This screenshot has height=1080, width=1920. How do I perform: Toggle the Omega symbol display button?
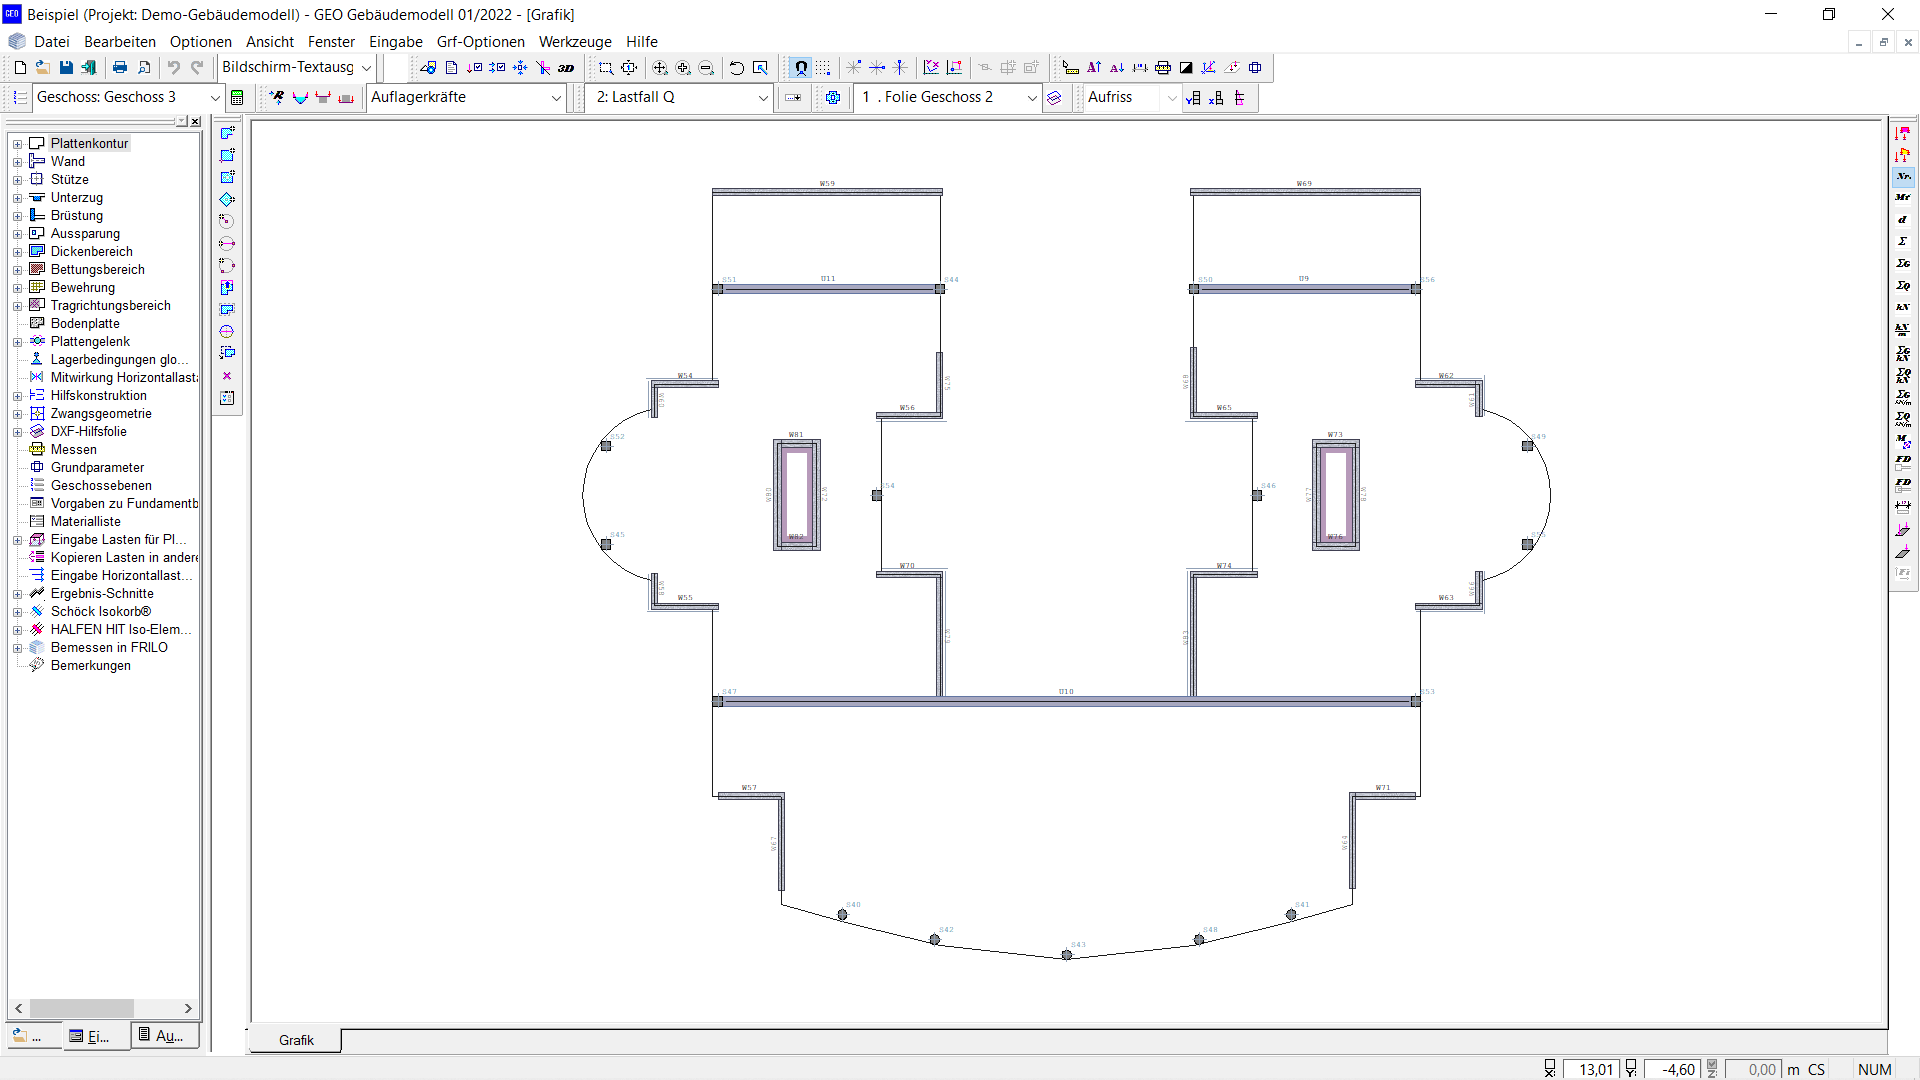click(800, 67)
